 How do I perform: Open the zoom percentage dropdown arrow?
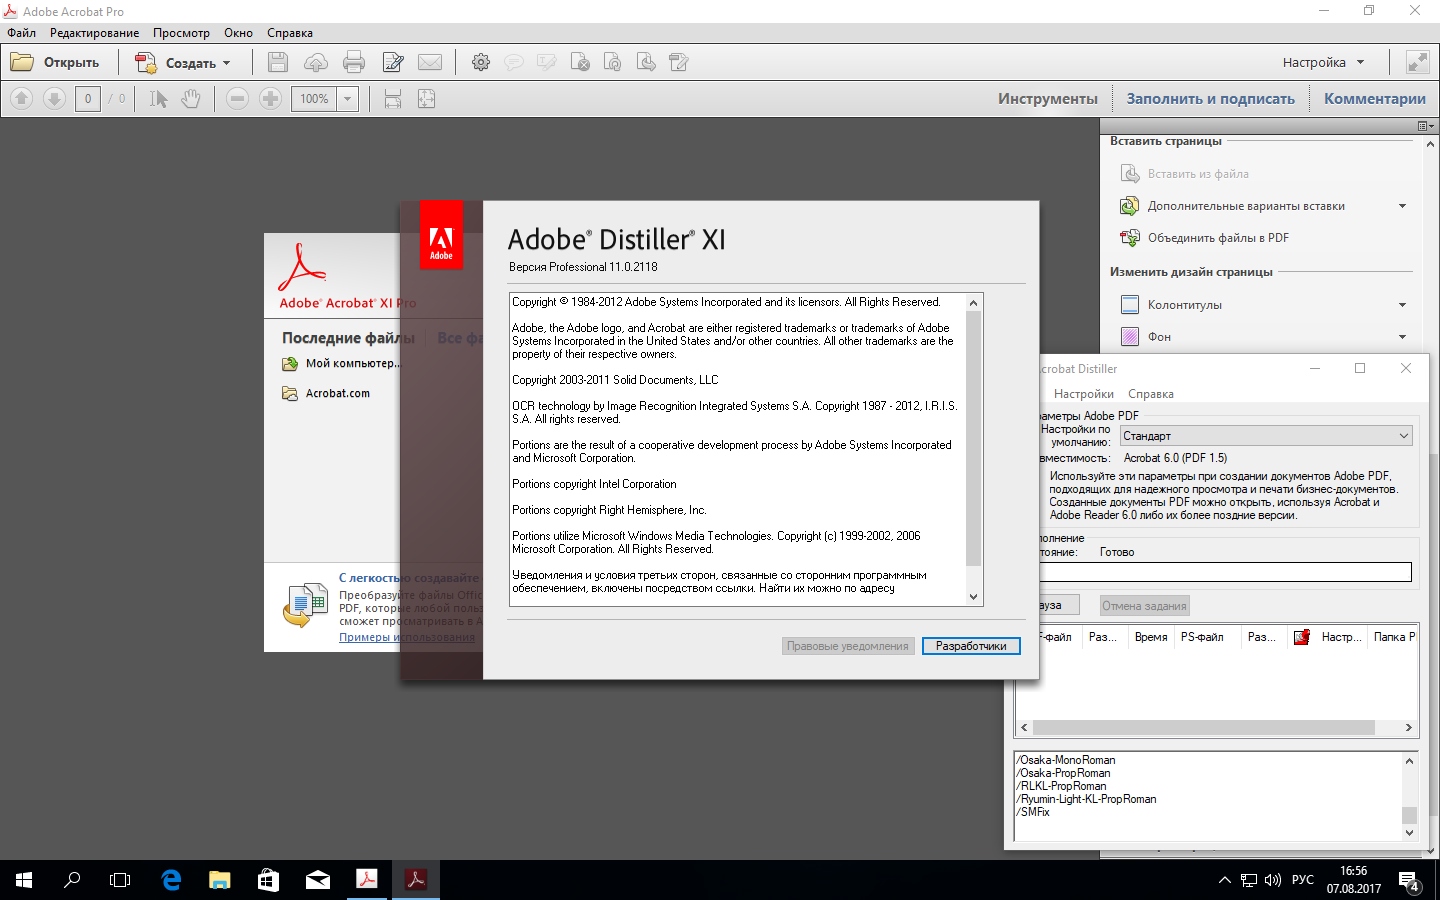tap(348, 98)
